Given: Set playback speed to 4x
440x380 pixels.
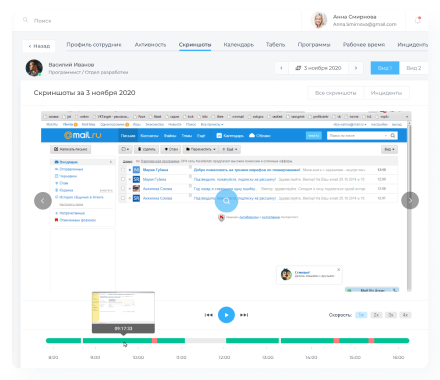Looking at the screenshot, I should (405, 315).
